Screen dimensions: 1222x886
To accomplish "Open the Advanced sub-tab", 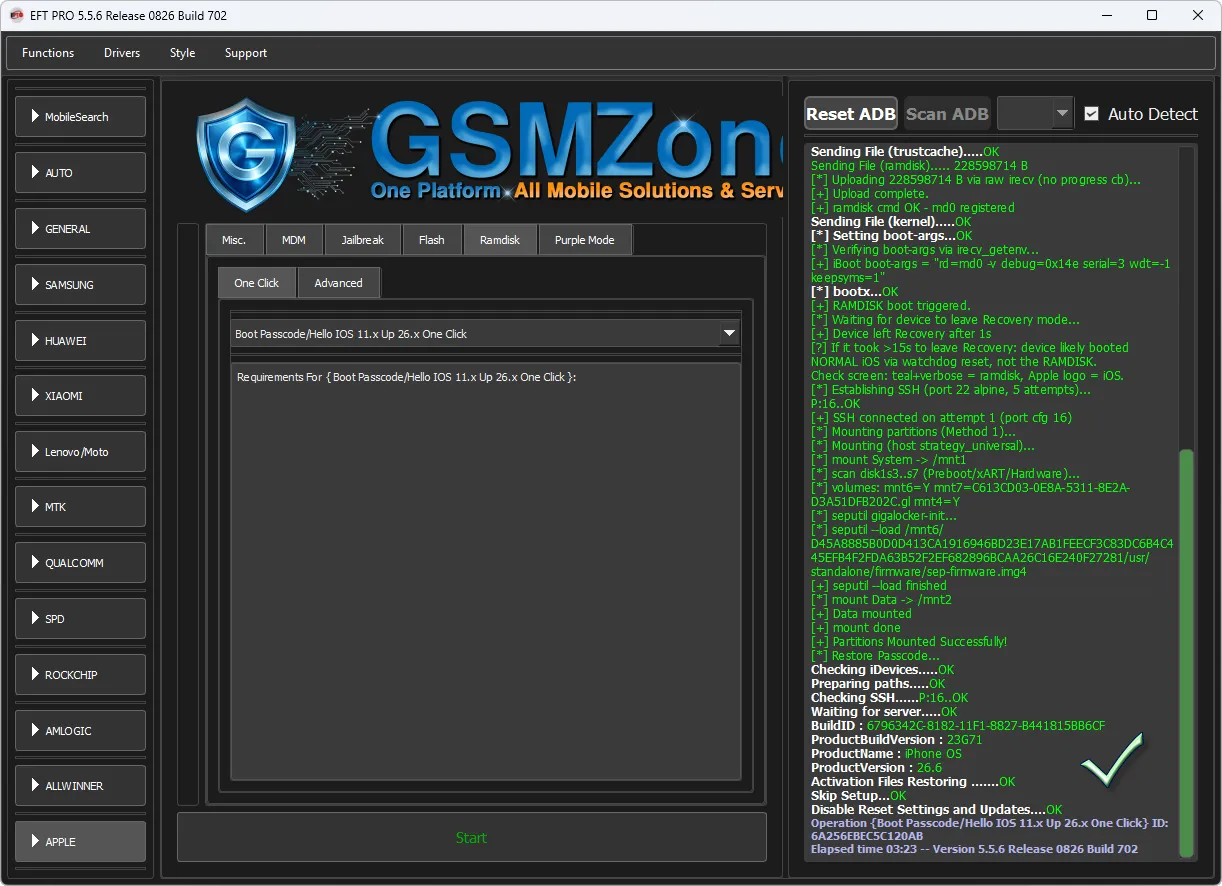I will pos(339,283).
